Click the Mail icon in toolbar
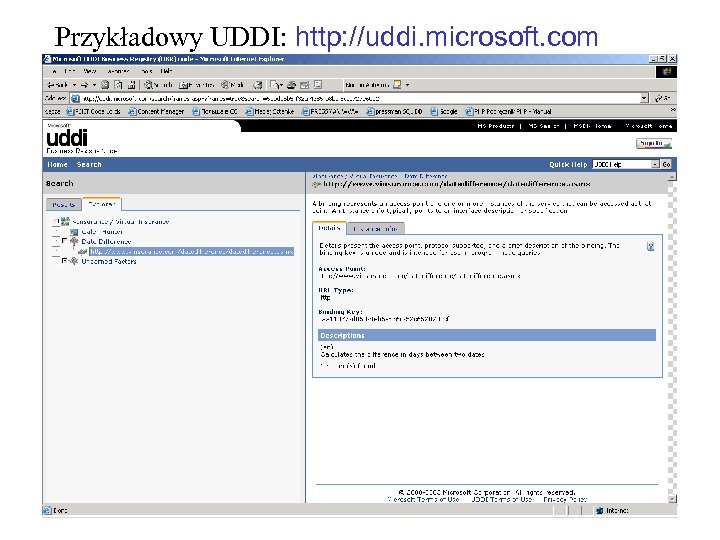The width and height of the screenshot is (720, 540). (276, 85)
